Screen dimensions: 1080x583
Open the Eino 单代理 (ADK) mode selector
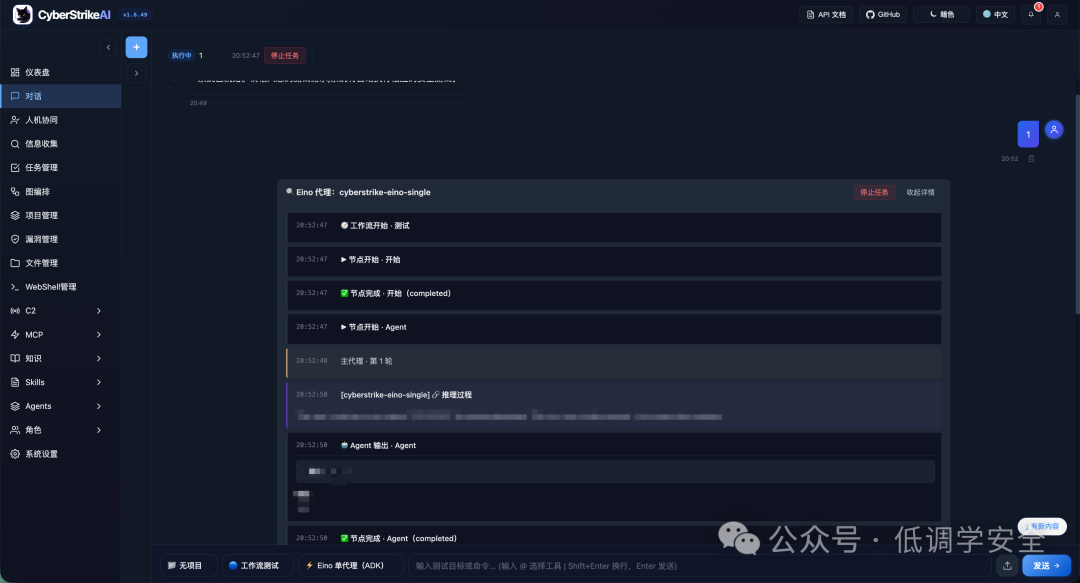click(350, 566)
